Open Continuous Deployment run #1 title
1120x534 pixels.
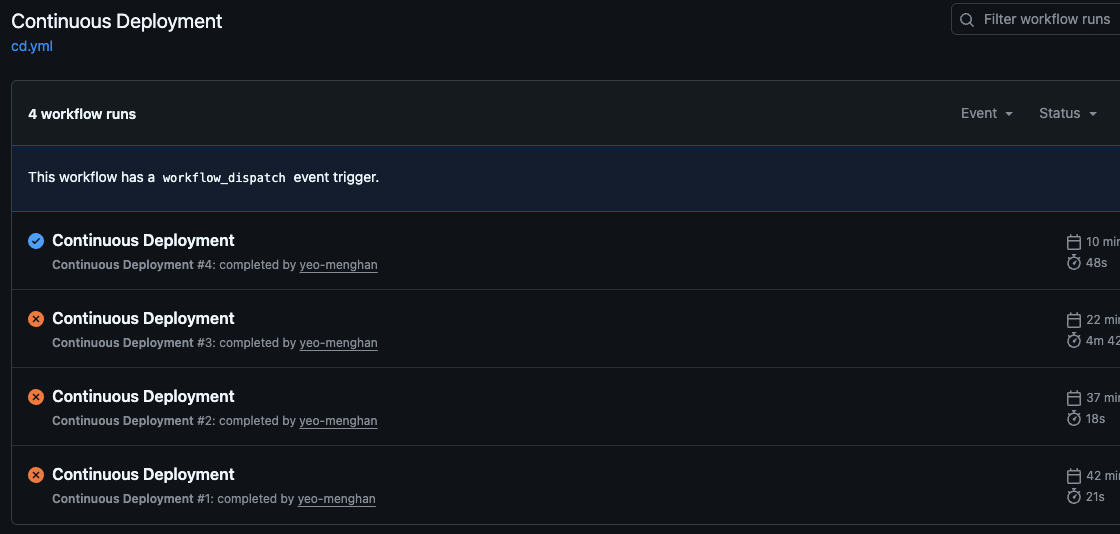(x=143, y=474)
